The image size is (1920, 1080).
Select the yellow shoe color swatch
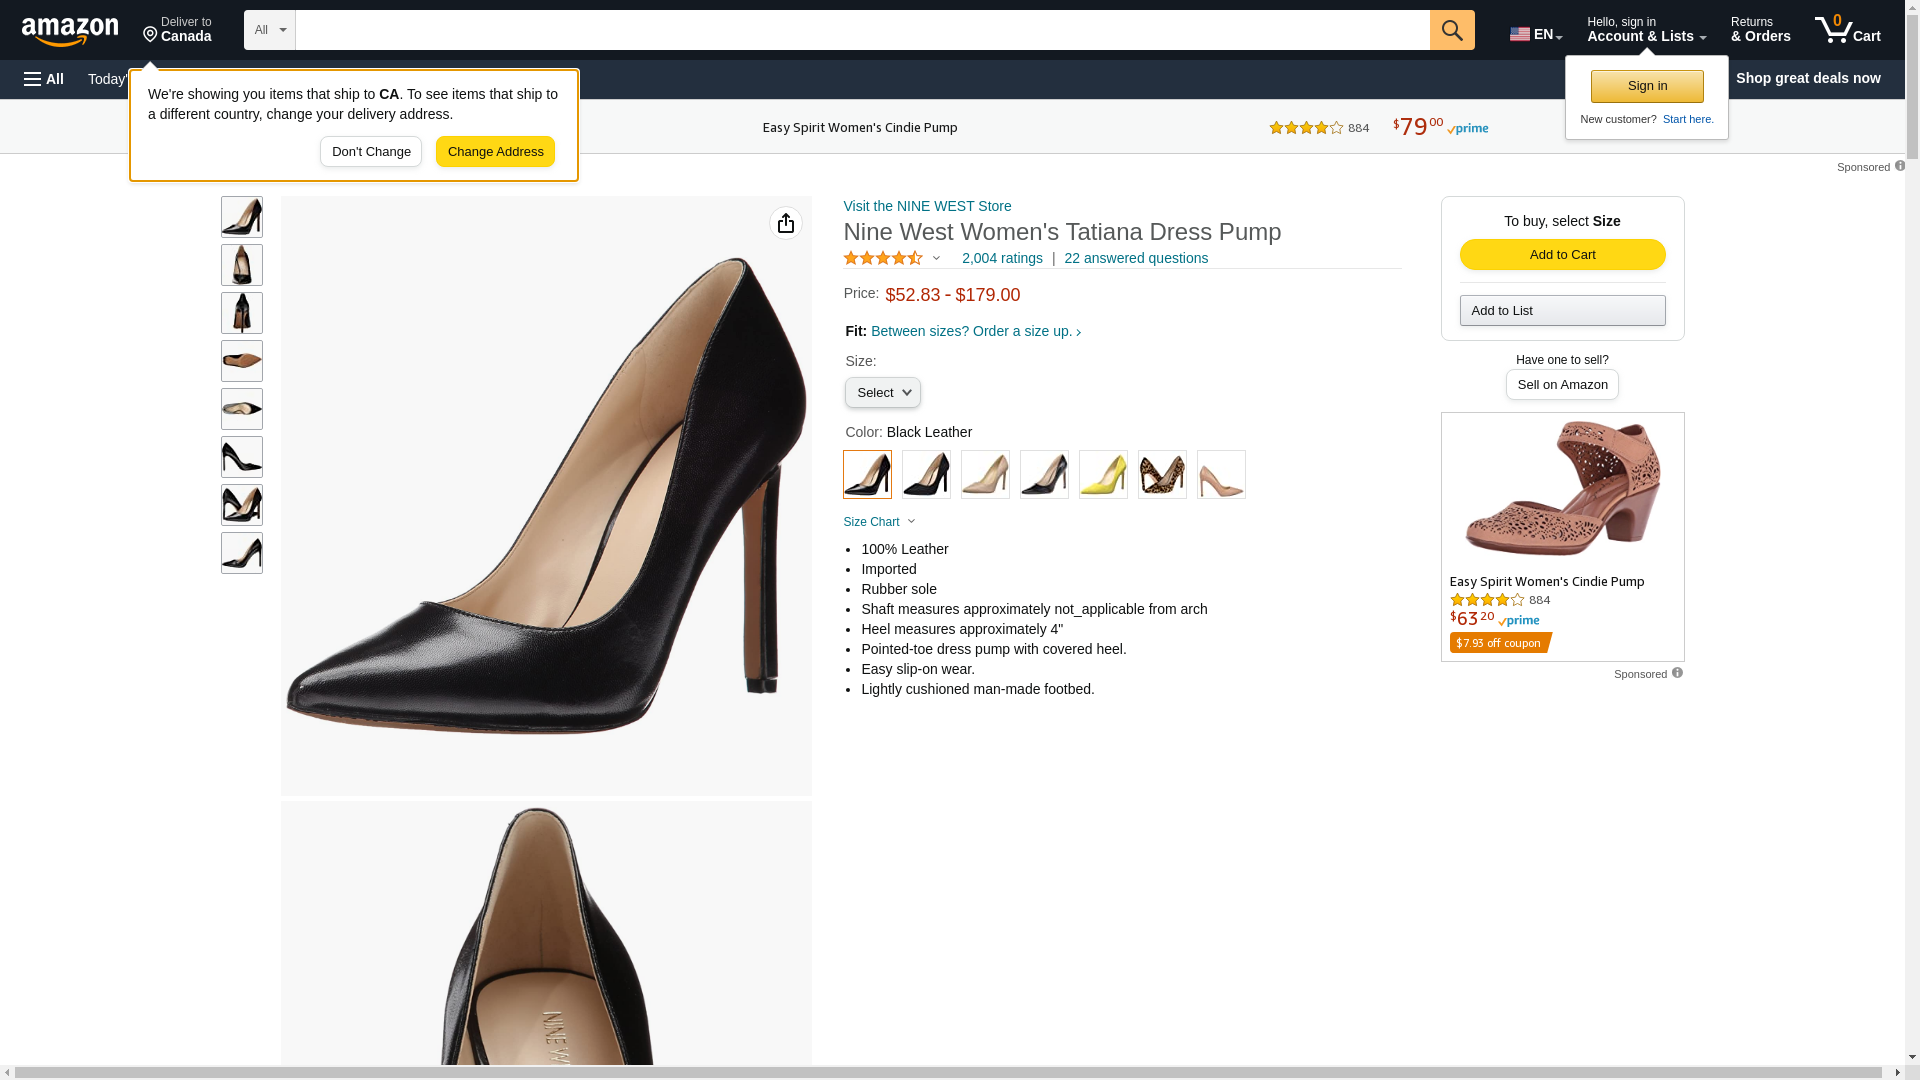[1103, 474]
